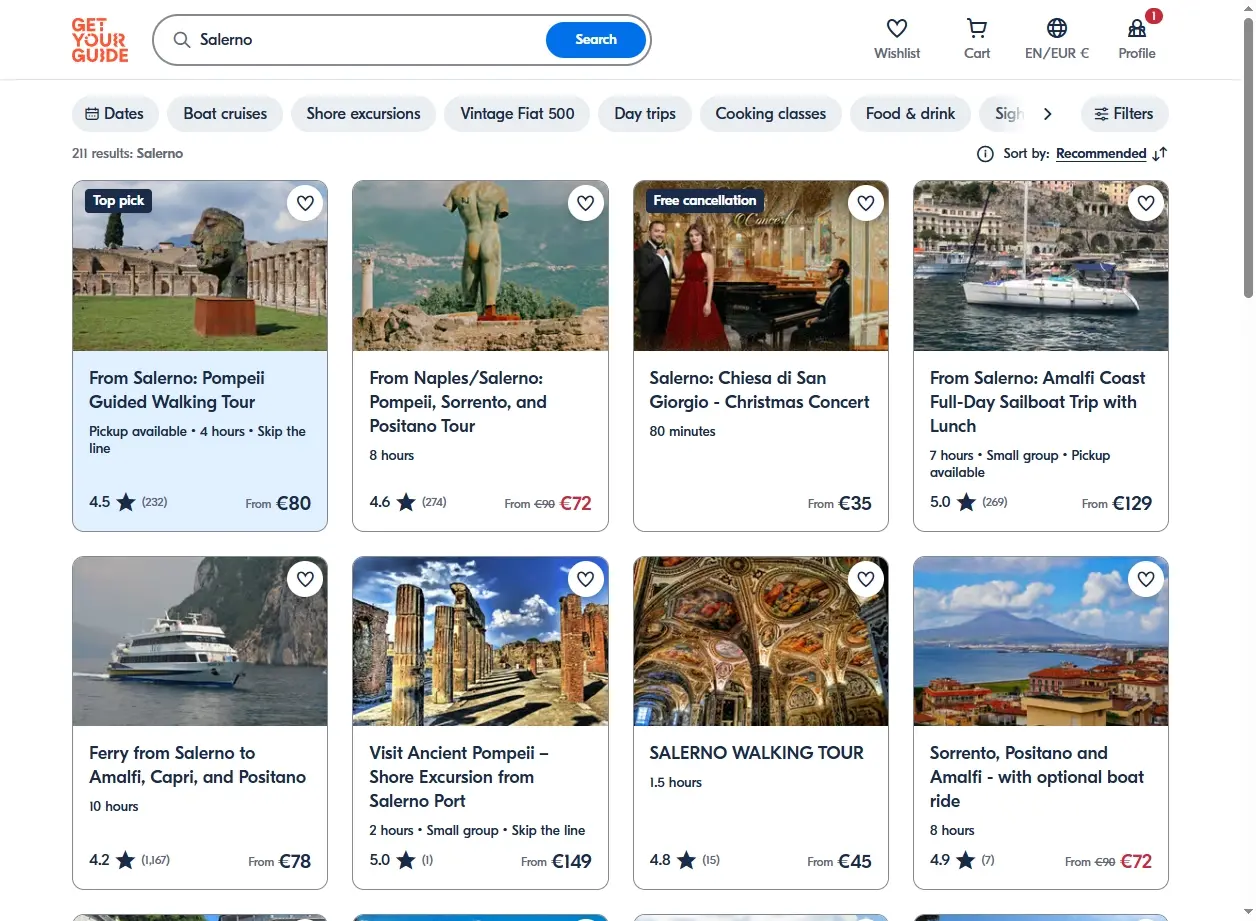This screenshot has height=921, width=1256.
Task: Click the search magnifier icon
Action: (x=182, y=40)
